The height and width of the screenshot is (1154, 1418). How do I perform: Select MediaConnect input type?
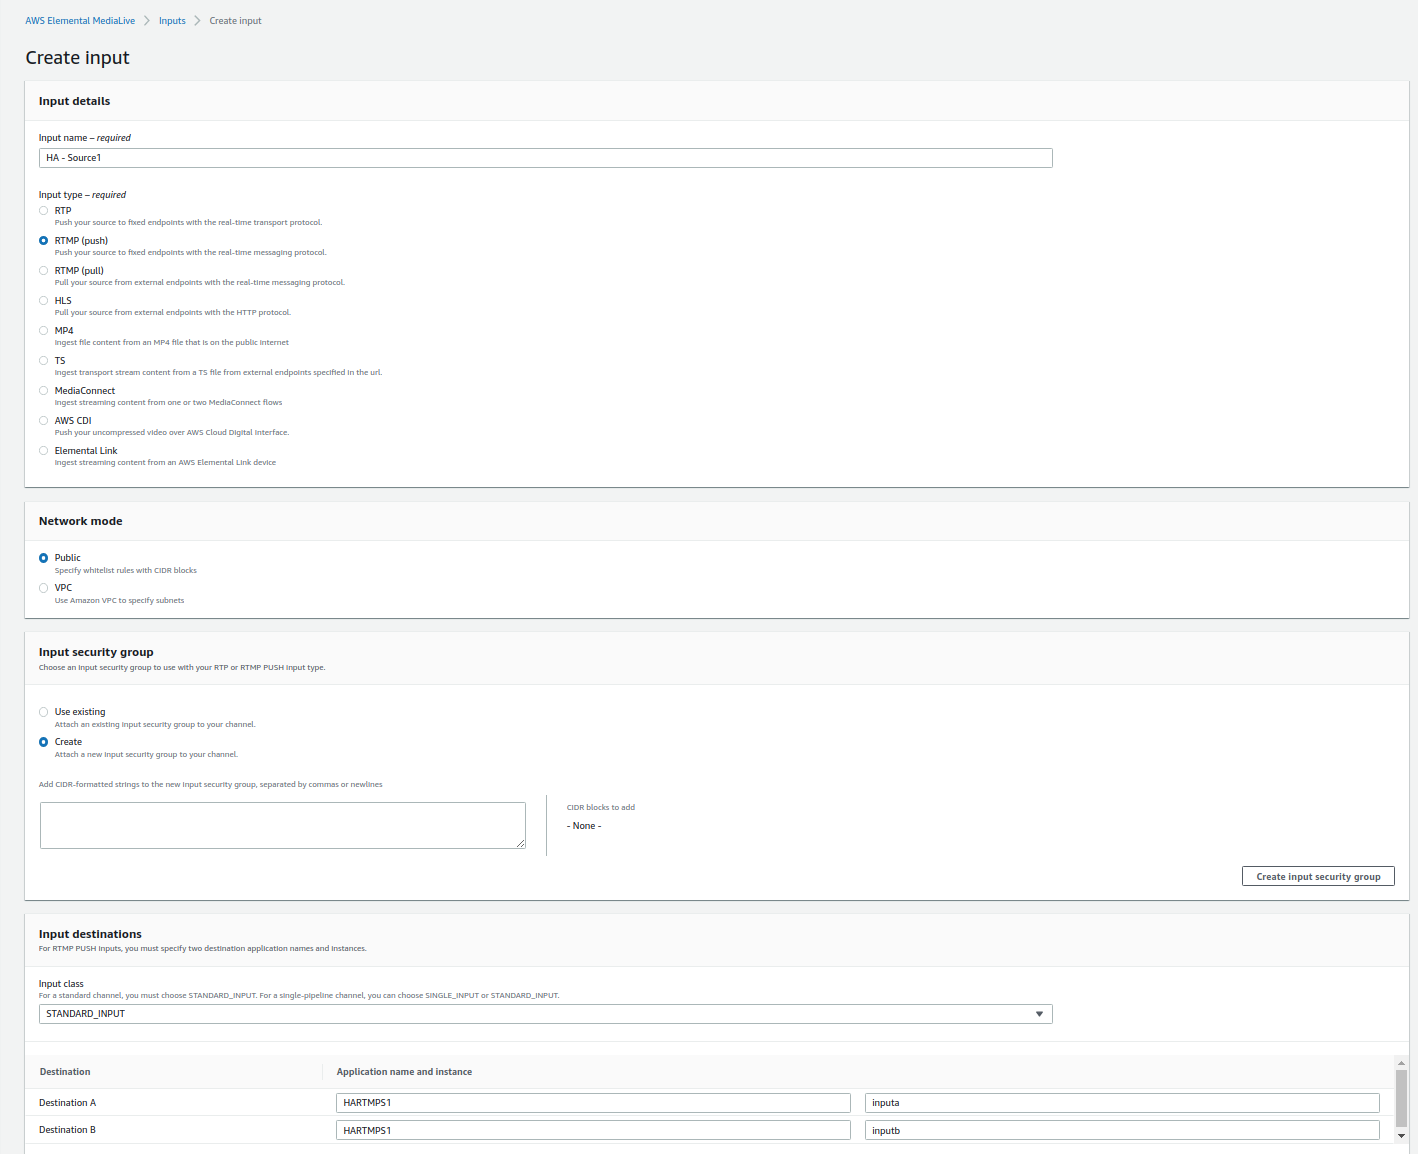click(x=43, y=391)
